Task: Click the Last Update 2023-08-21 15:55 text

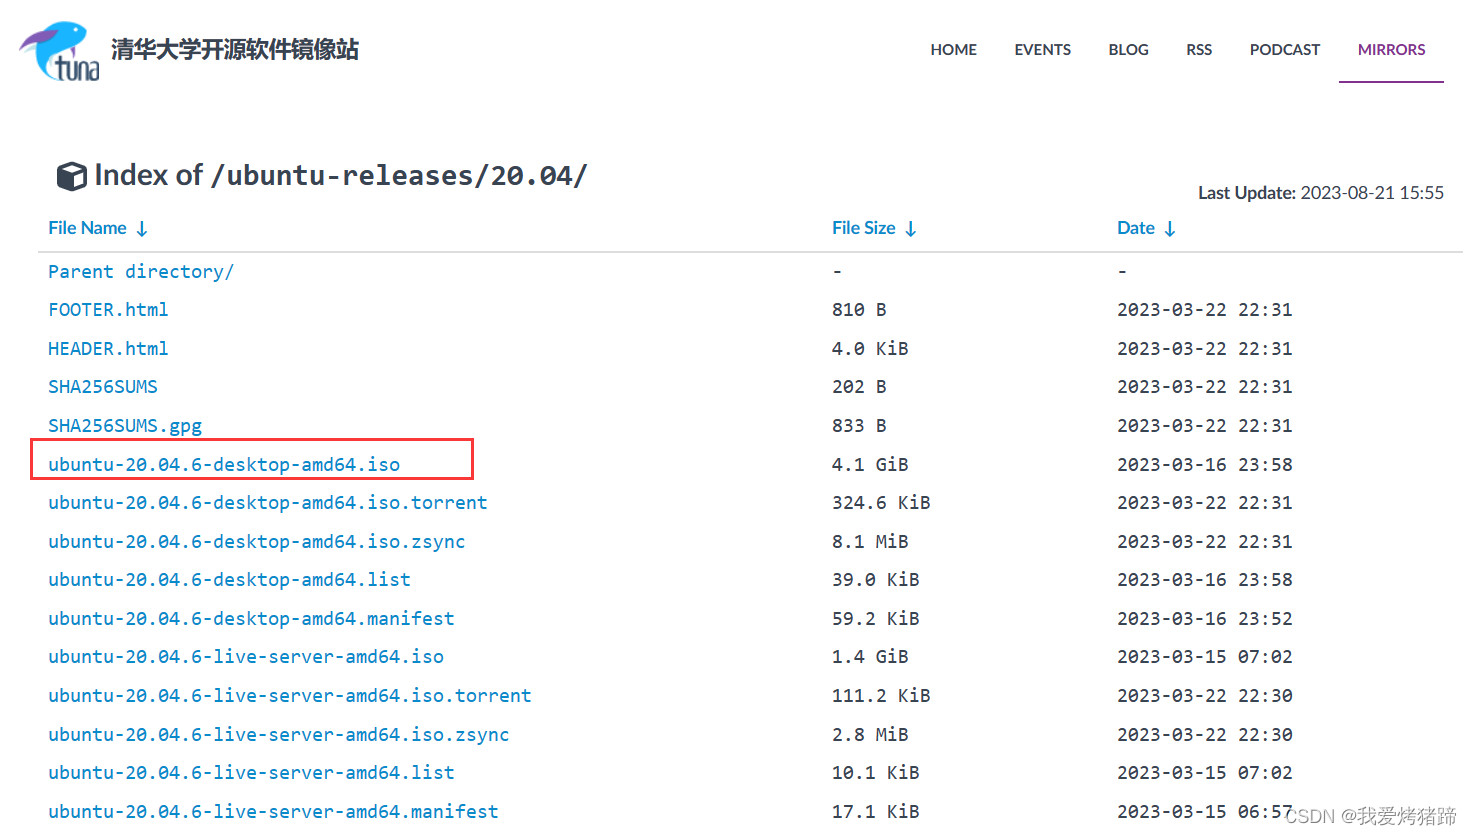Action: [x=1321, y=193]
